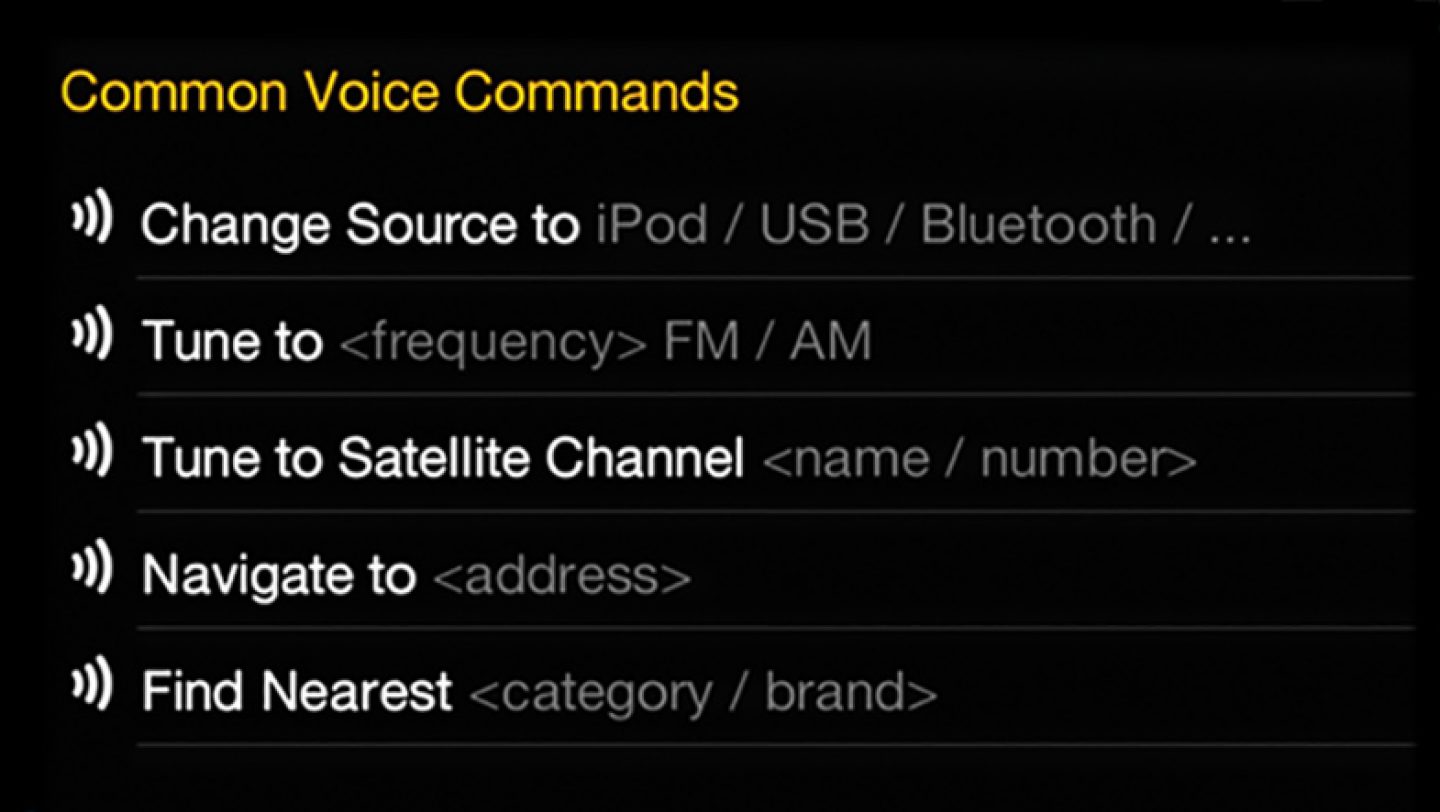Viewport: 1440px width, 812px height.
Task: Click the Common Voice Commands heading
Action: click(x=399, y=92)
